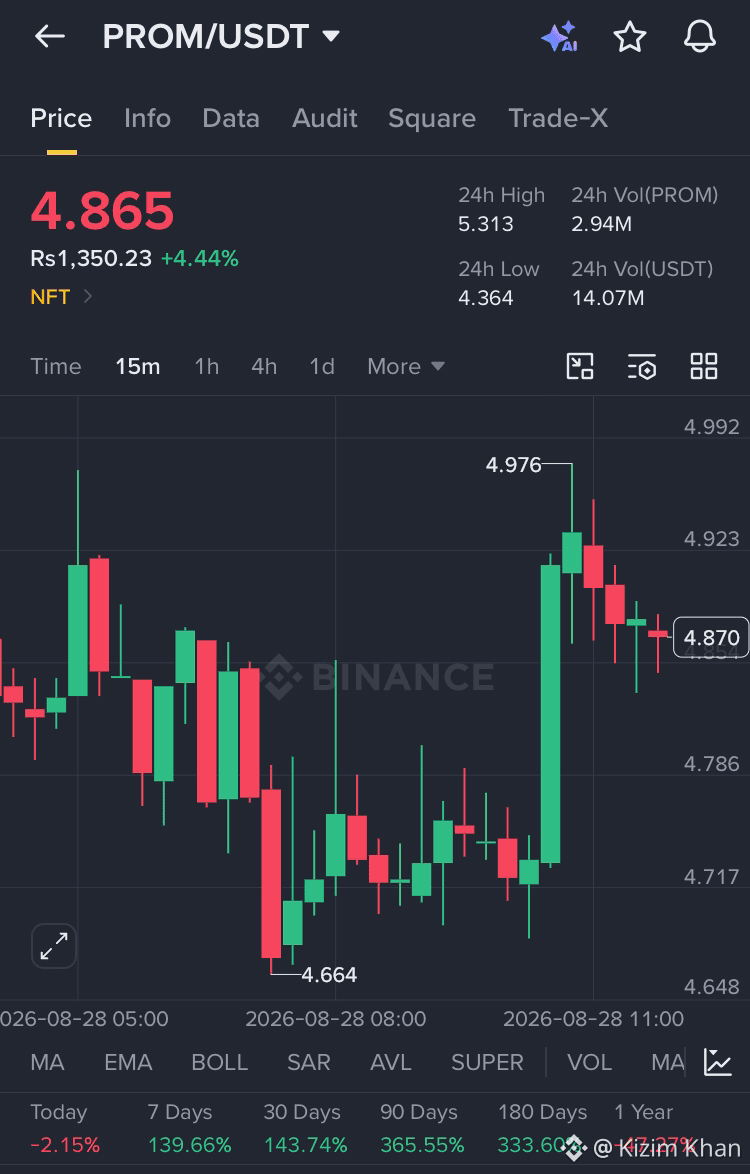Viewport: 750px width, 1174px height.
Task: Enable the EMA indicator
Action: (128, 1062)
